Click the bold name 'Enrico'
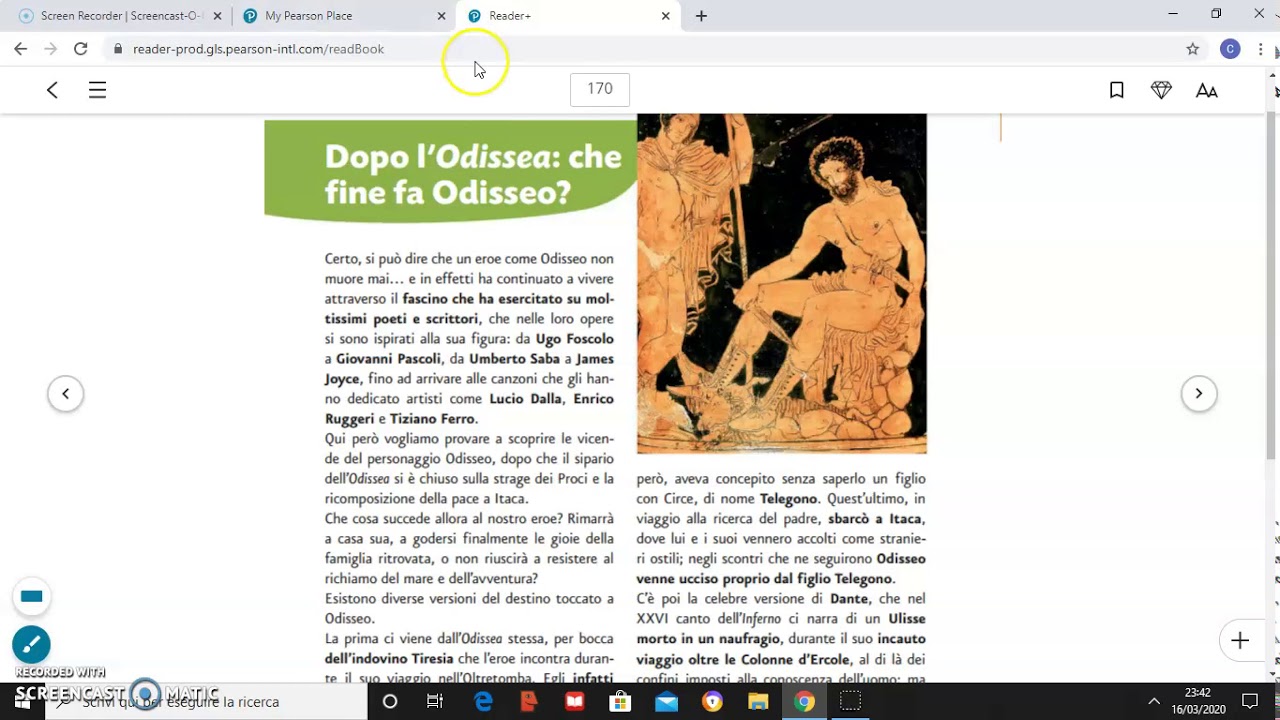This screenshot has height=720, width=1280. point(594,399)
